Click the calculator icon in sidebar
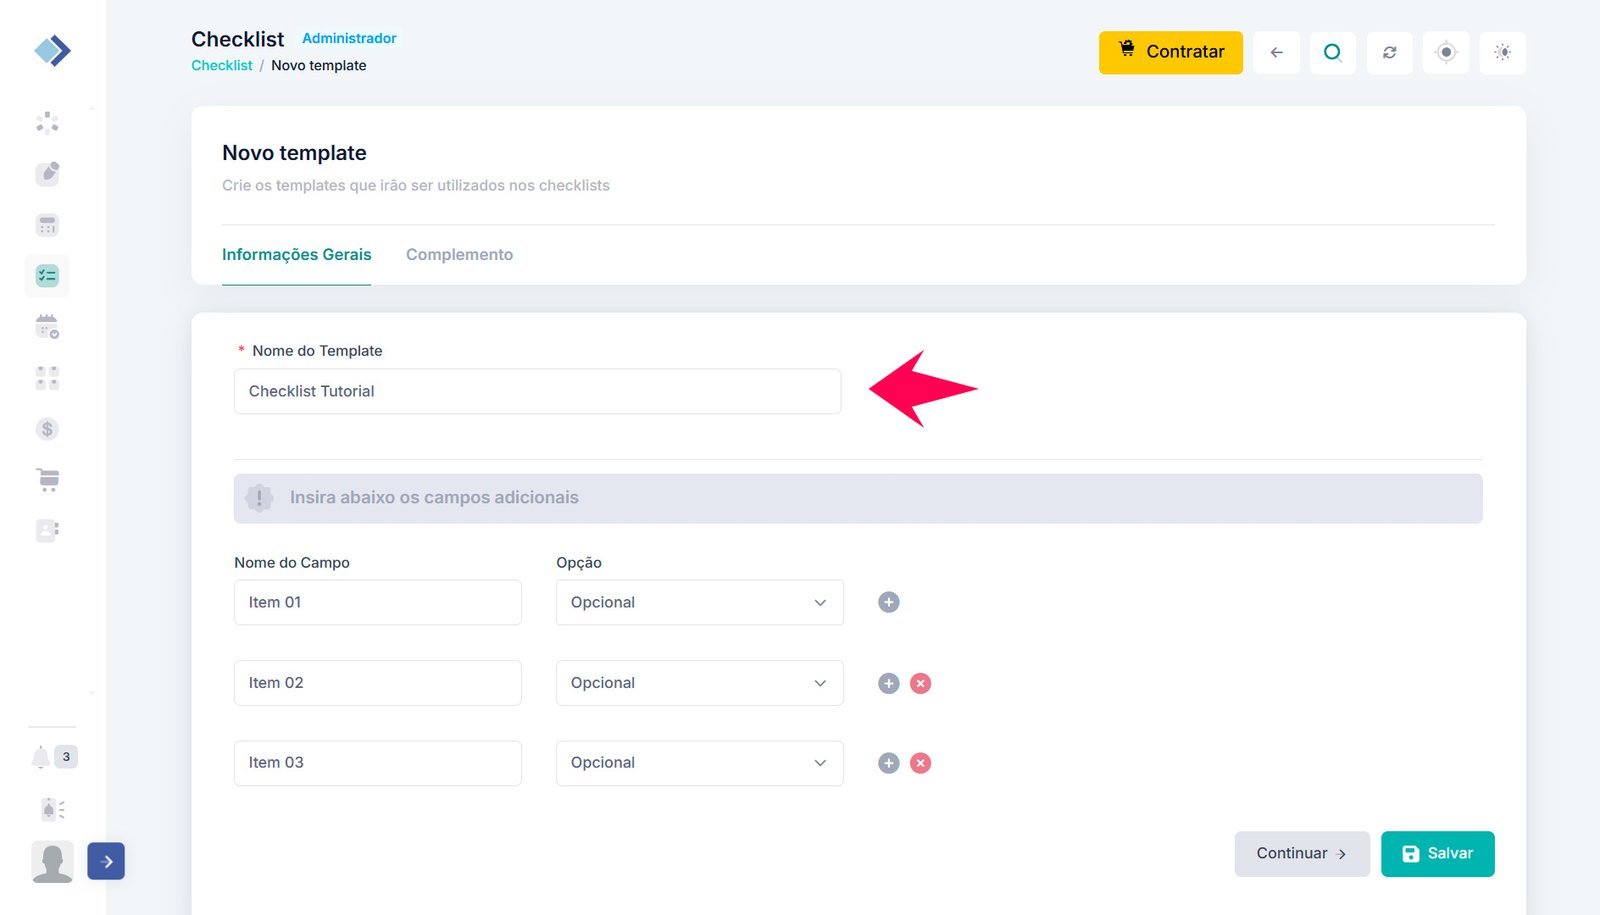Viewport: 1600px width, 915px height. pyautogui.click(x=47, y=225)
